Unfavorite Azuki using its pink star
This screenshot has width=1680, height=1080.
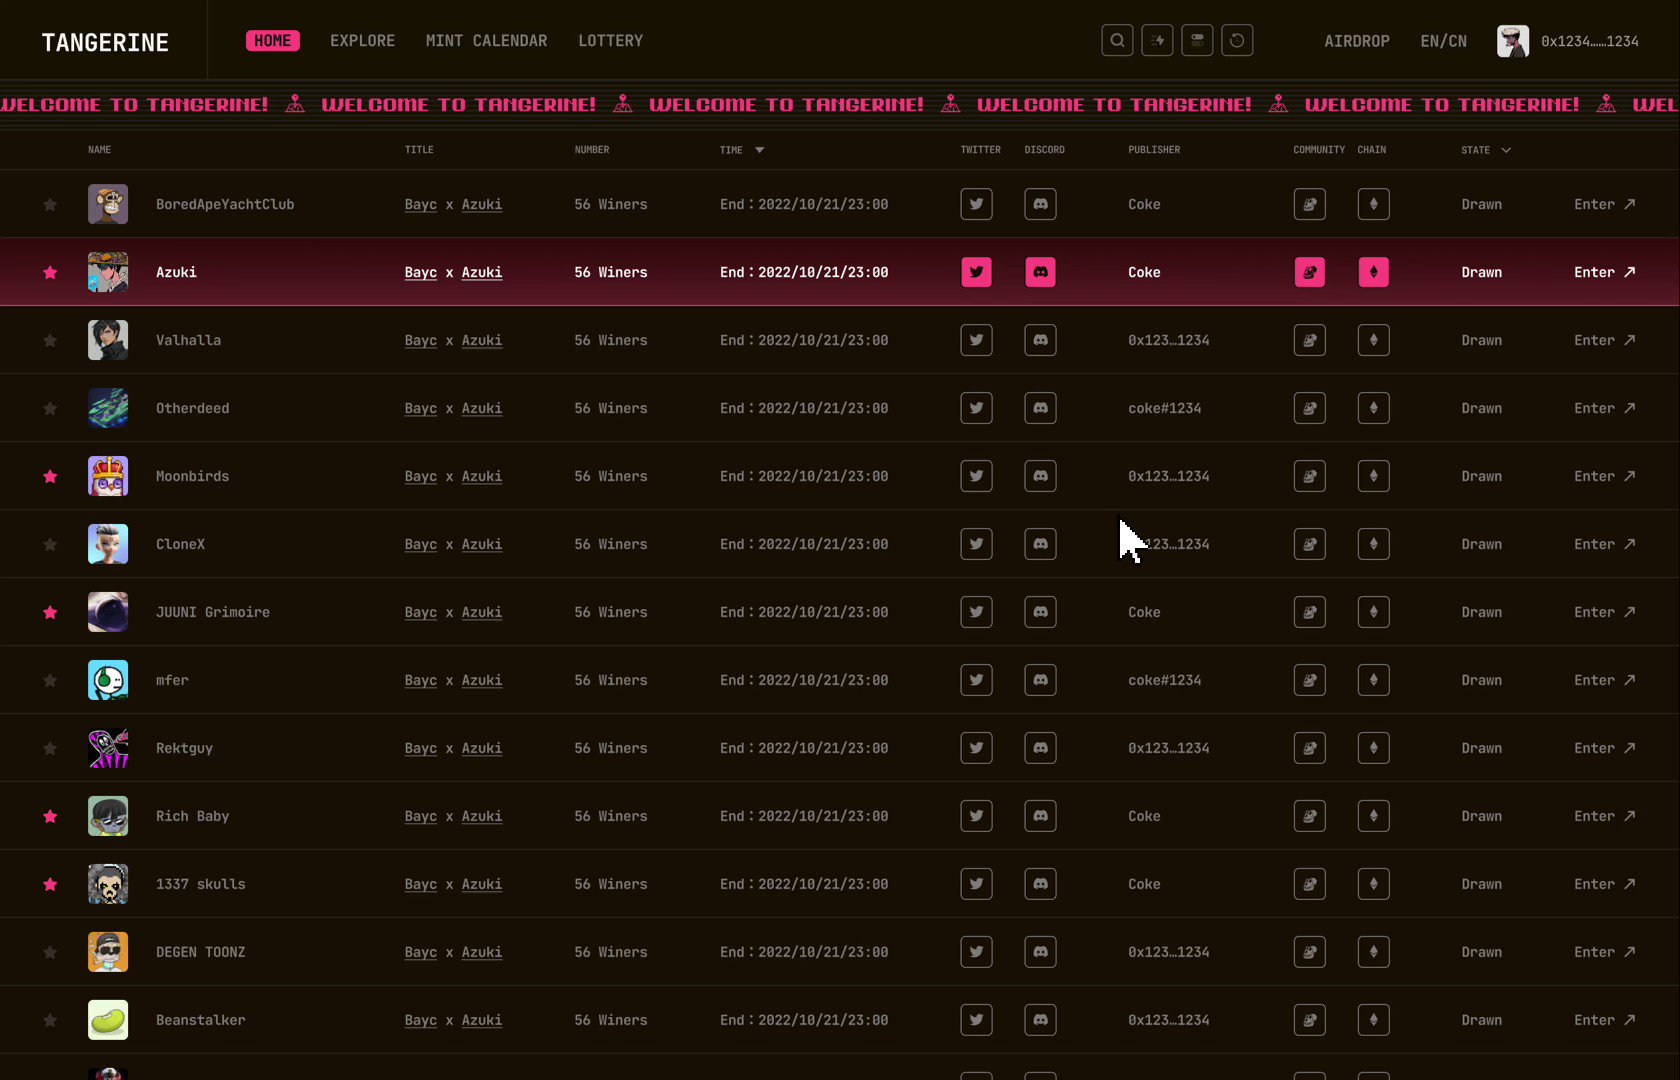click(50, 273)
